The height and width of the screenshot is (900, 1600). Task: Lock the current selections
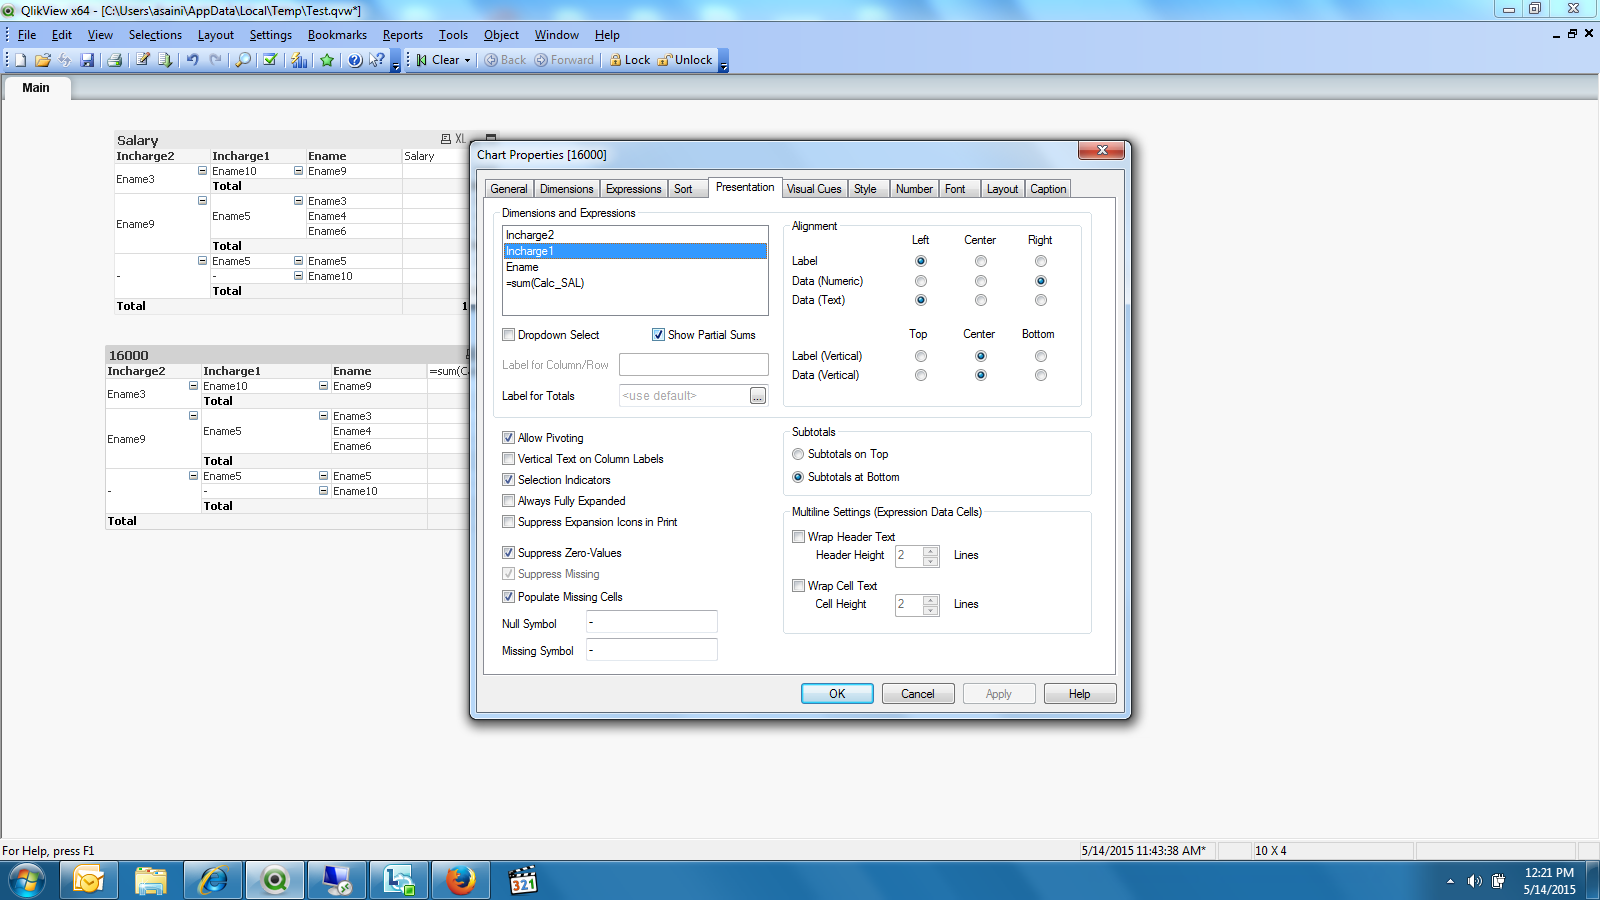[630, 60]
